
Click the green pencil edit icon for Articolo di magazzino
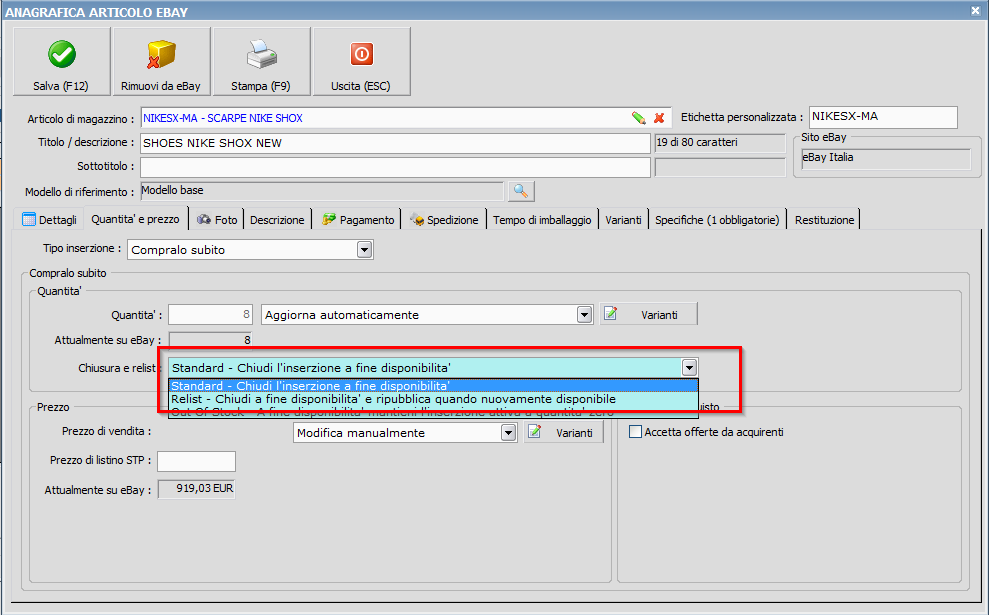click(638, 118)
